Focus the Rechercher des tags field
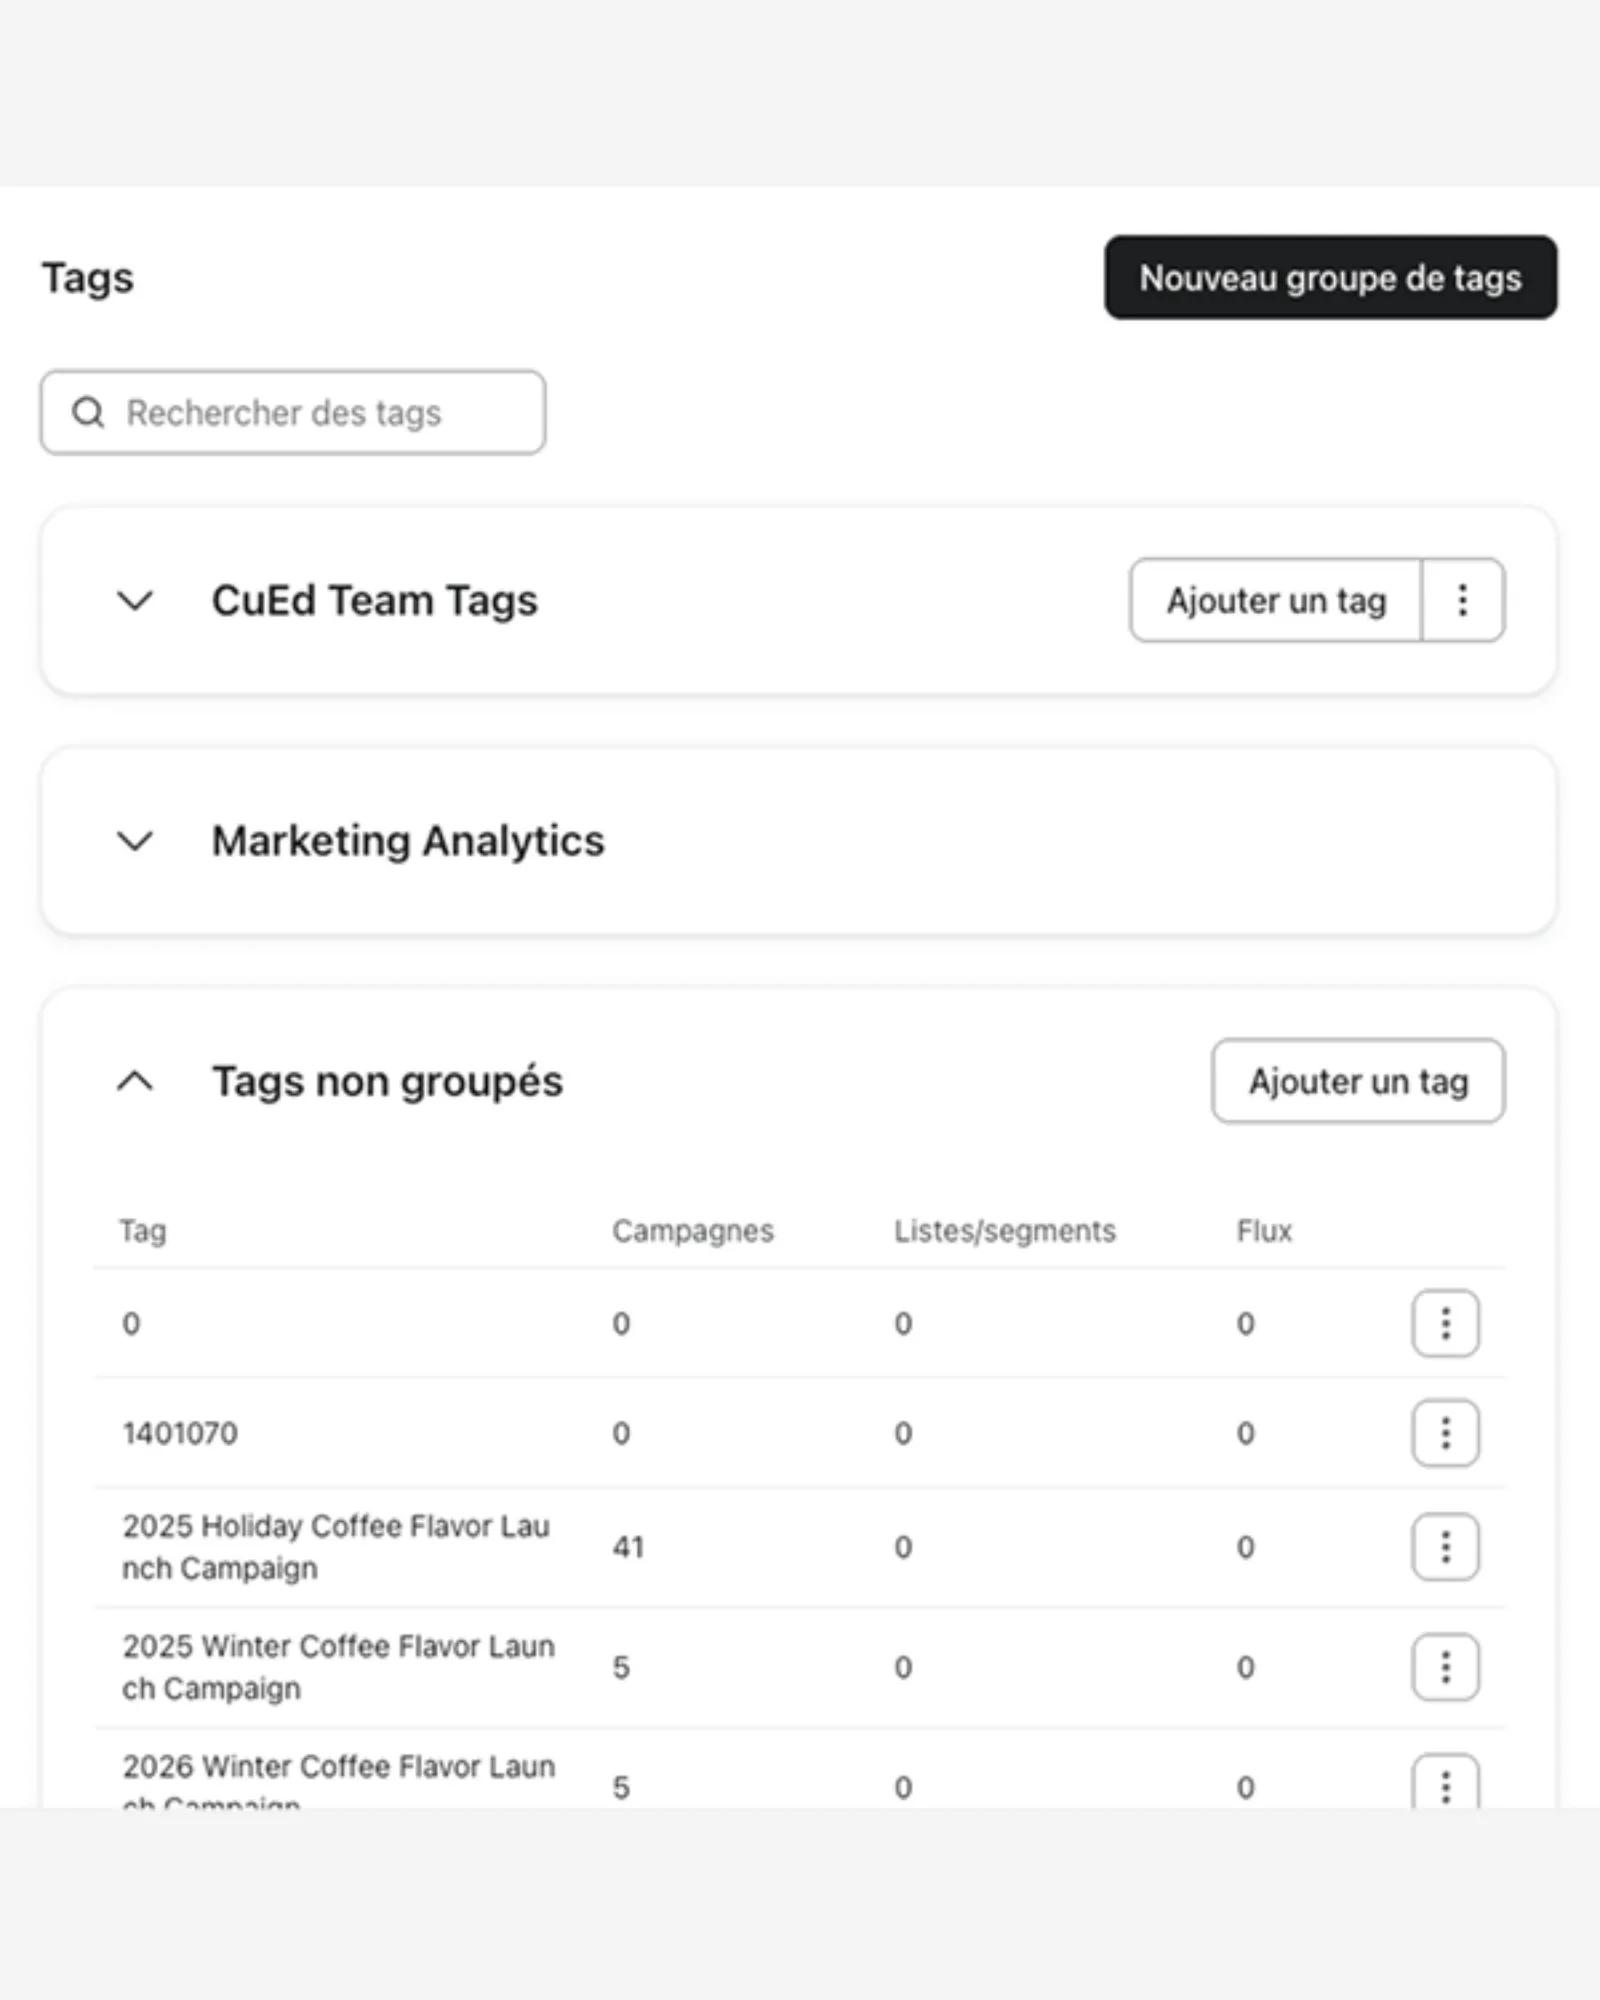1600x2000 pixels. pyautogui.click(x=293, y=412)
